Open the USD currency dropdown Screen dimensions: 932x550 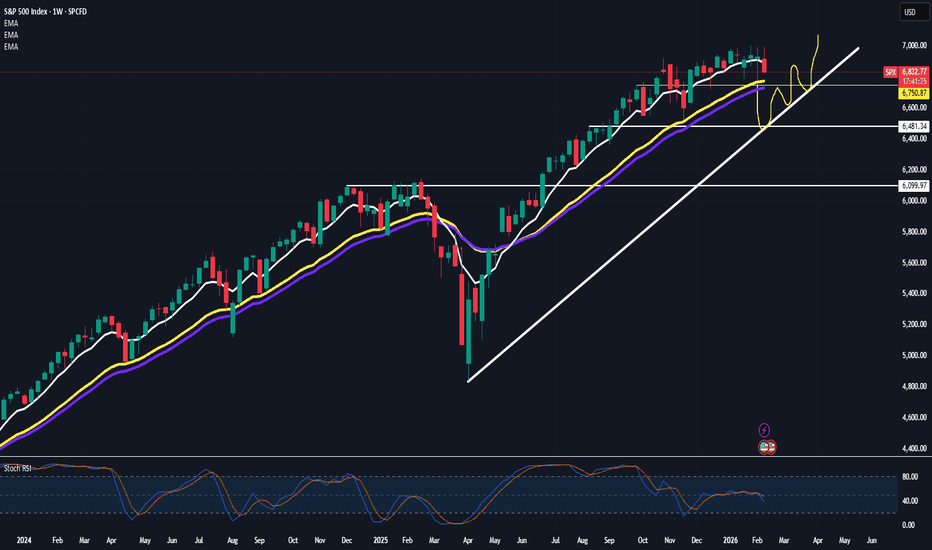[x=910, y=12]
